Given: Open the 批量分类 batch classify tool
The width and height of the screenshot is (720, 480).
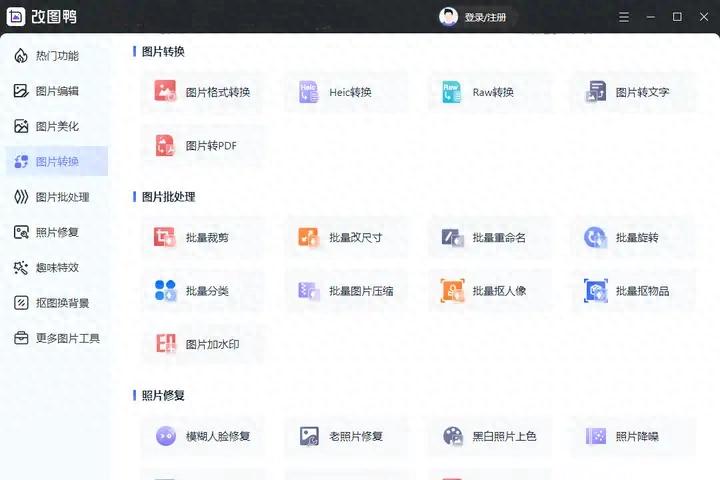Looking at the screenshot, I should click(x=202, y=291).
